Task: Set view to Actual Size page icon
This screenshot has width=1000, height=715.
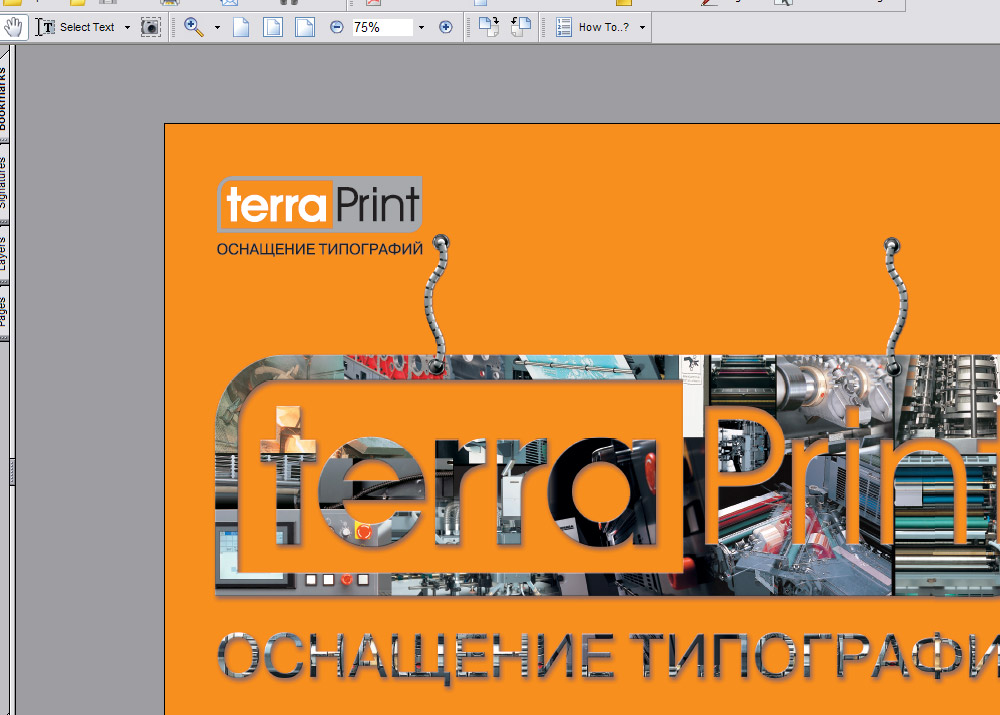Action: pyautogui.click(x=241, y=27)
